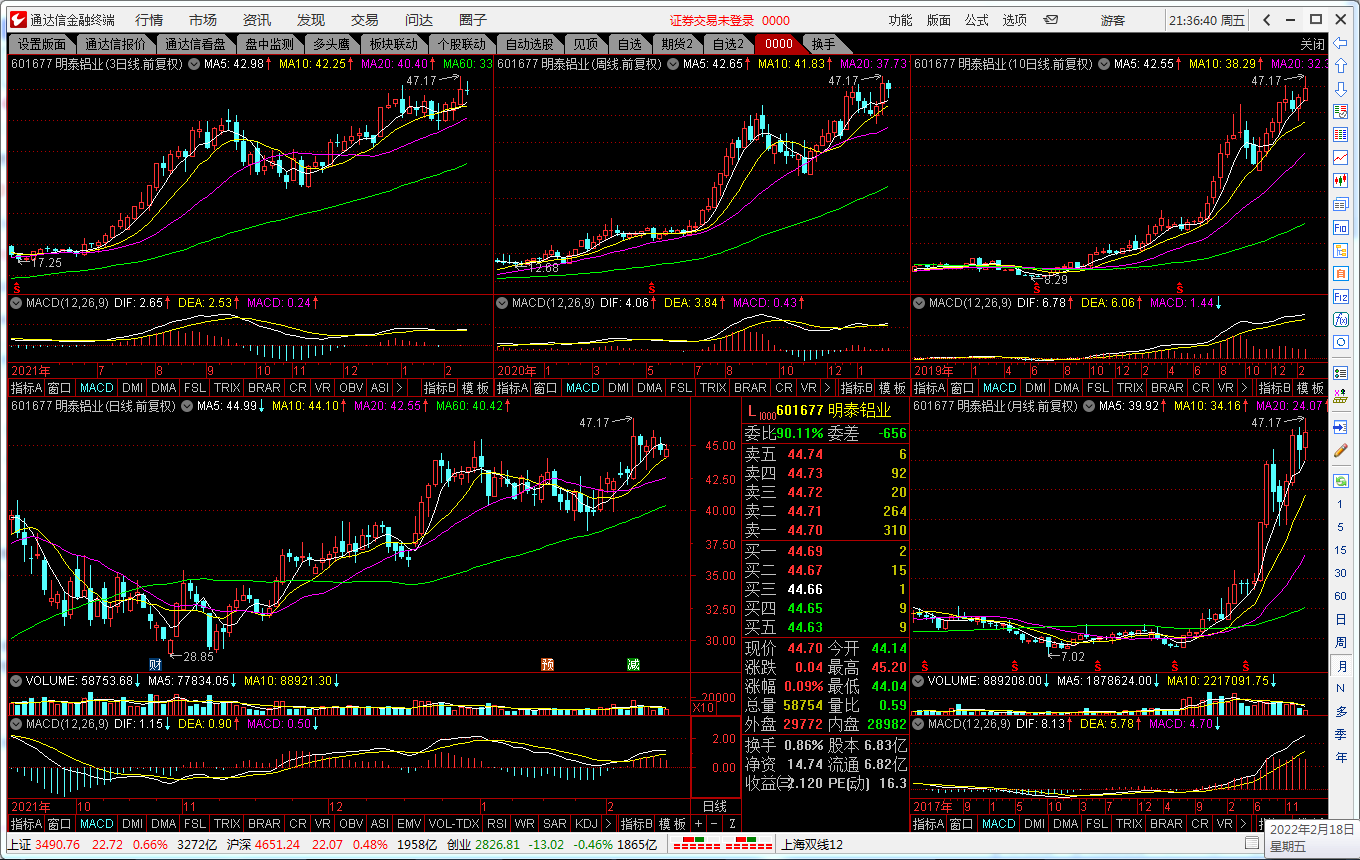Switch to 60-minute period in sidebar
Viewport: 1360px width, 860px height.
click(1341, 596)
